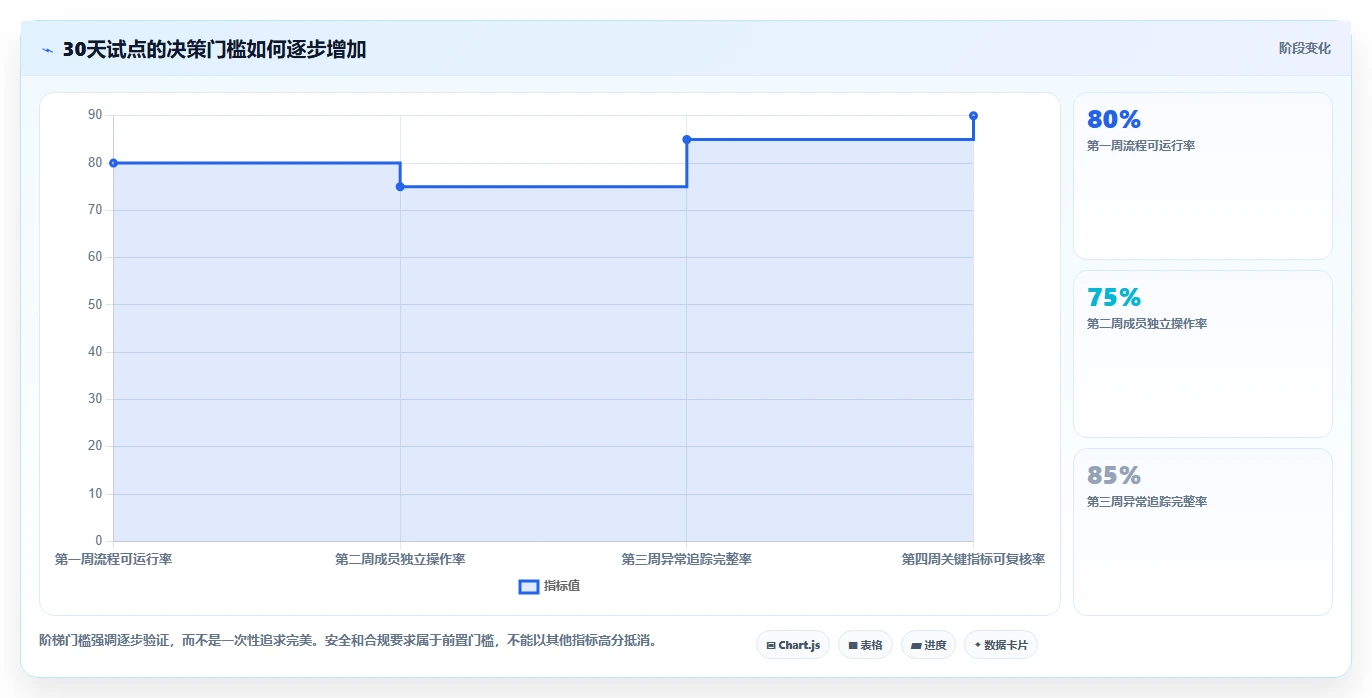Image resolution: width=1372 pixels, height=698 pixels.
Task: Click the blue 指标值 legend color box
Action: click(x=529, y=586)
